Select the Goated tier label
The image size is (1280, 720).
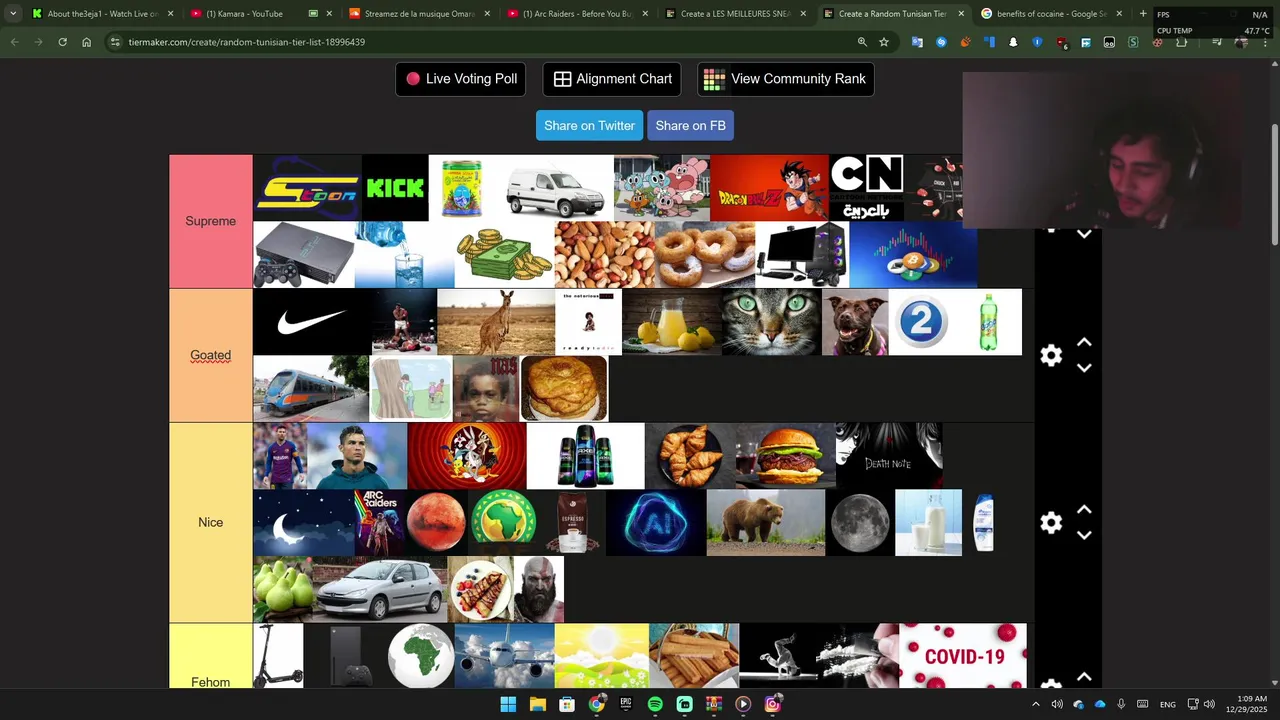tap(211, 355)
